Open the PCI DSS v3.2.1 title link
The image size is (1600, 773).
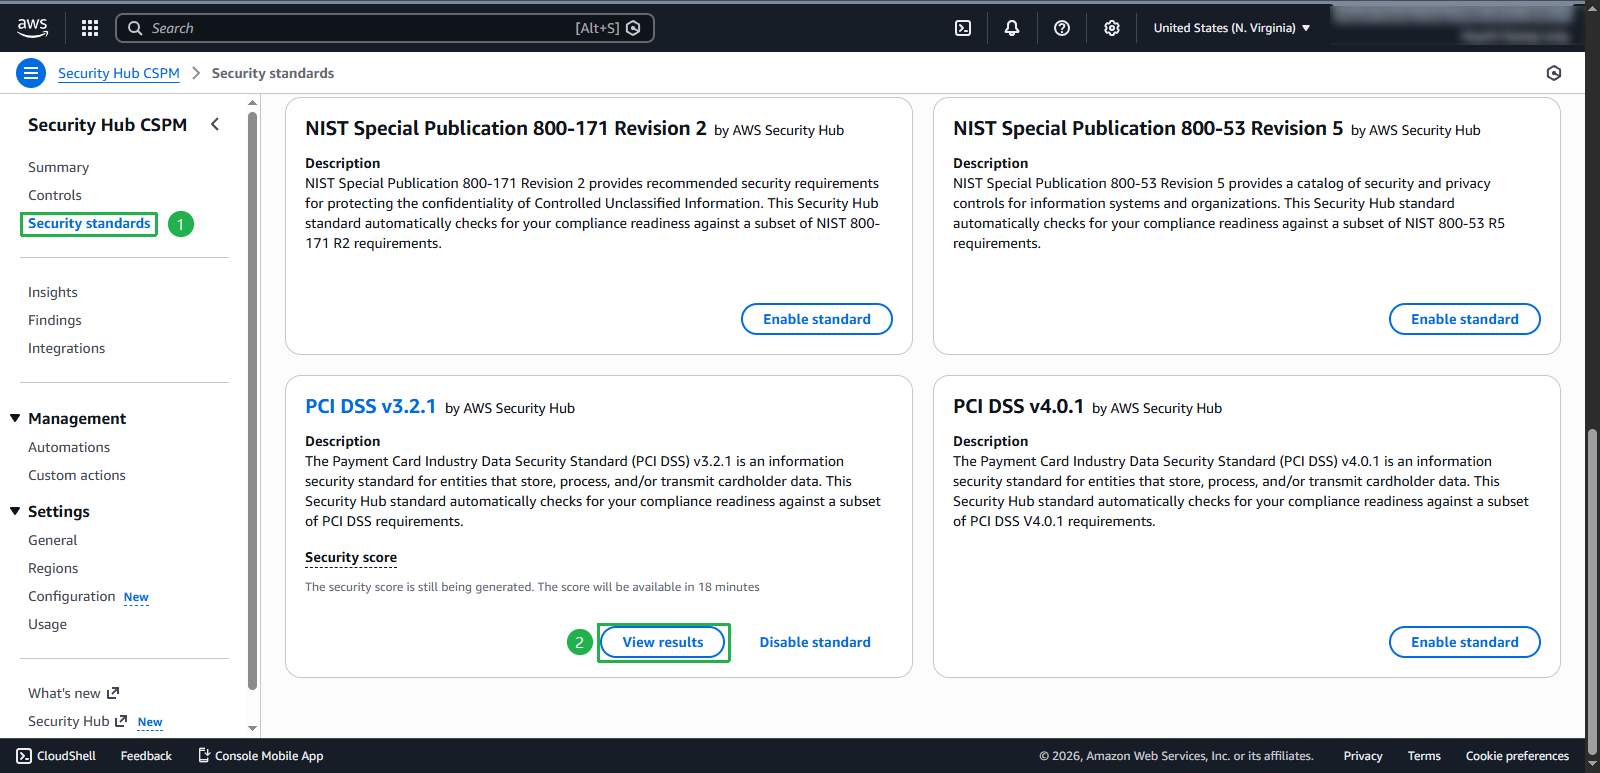[370, 406]
